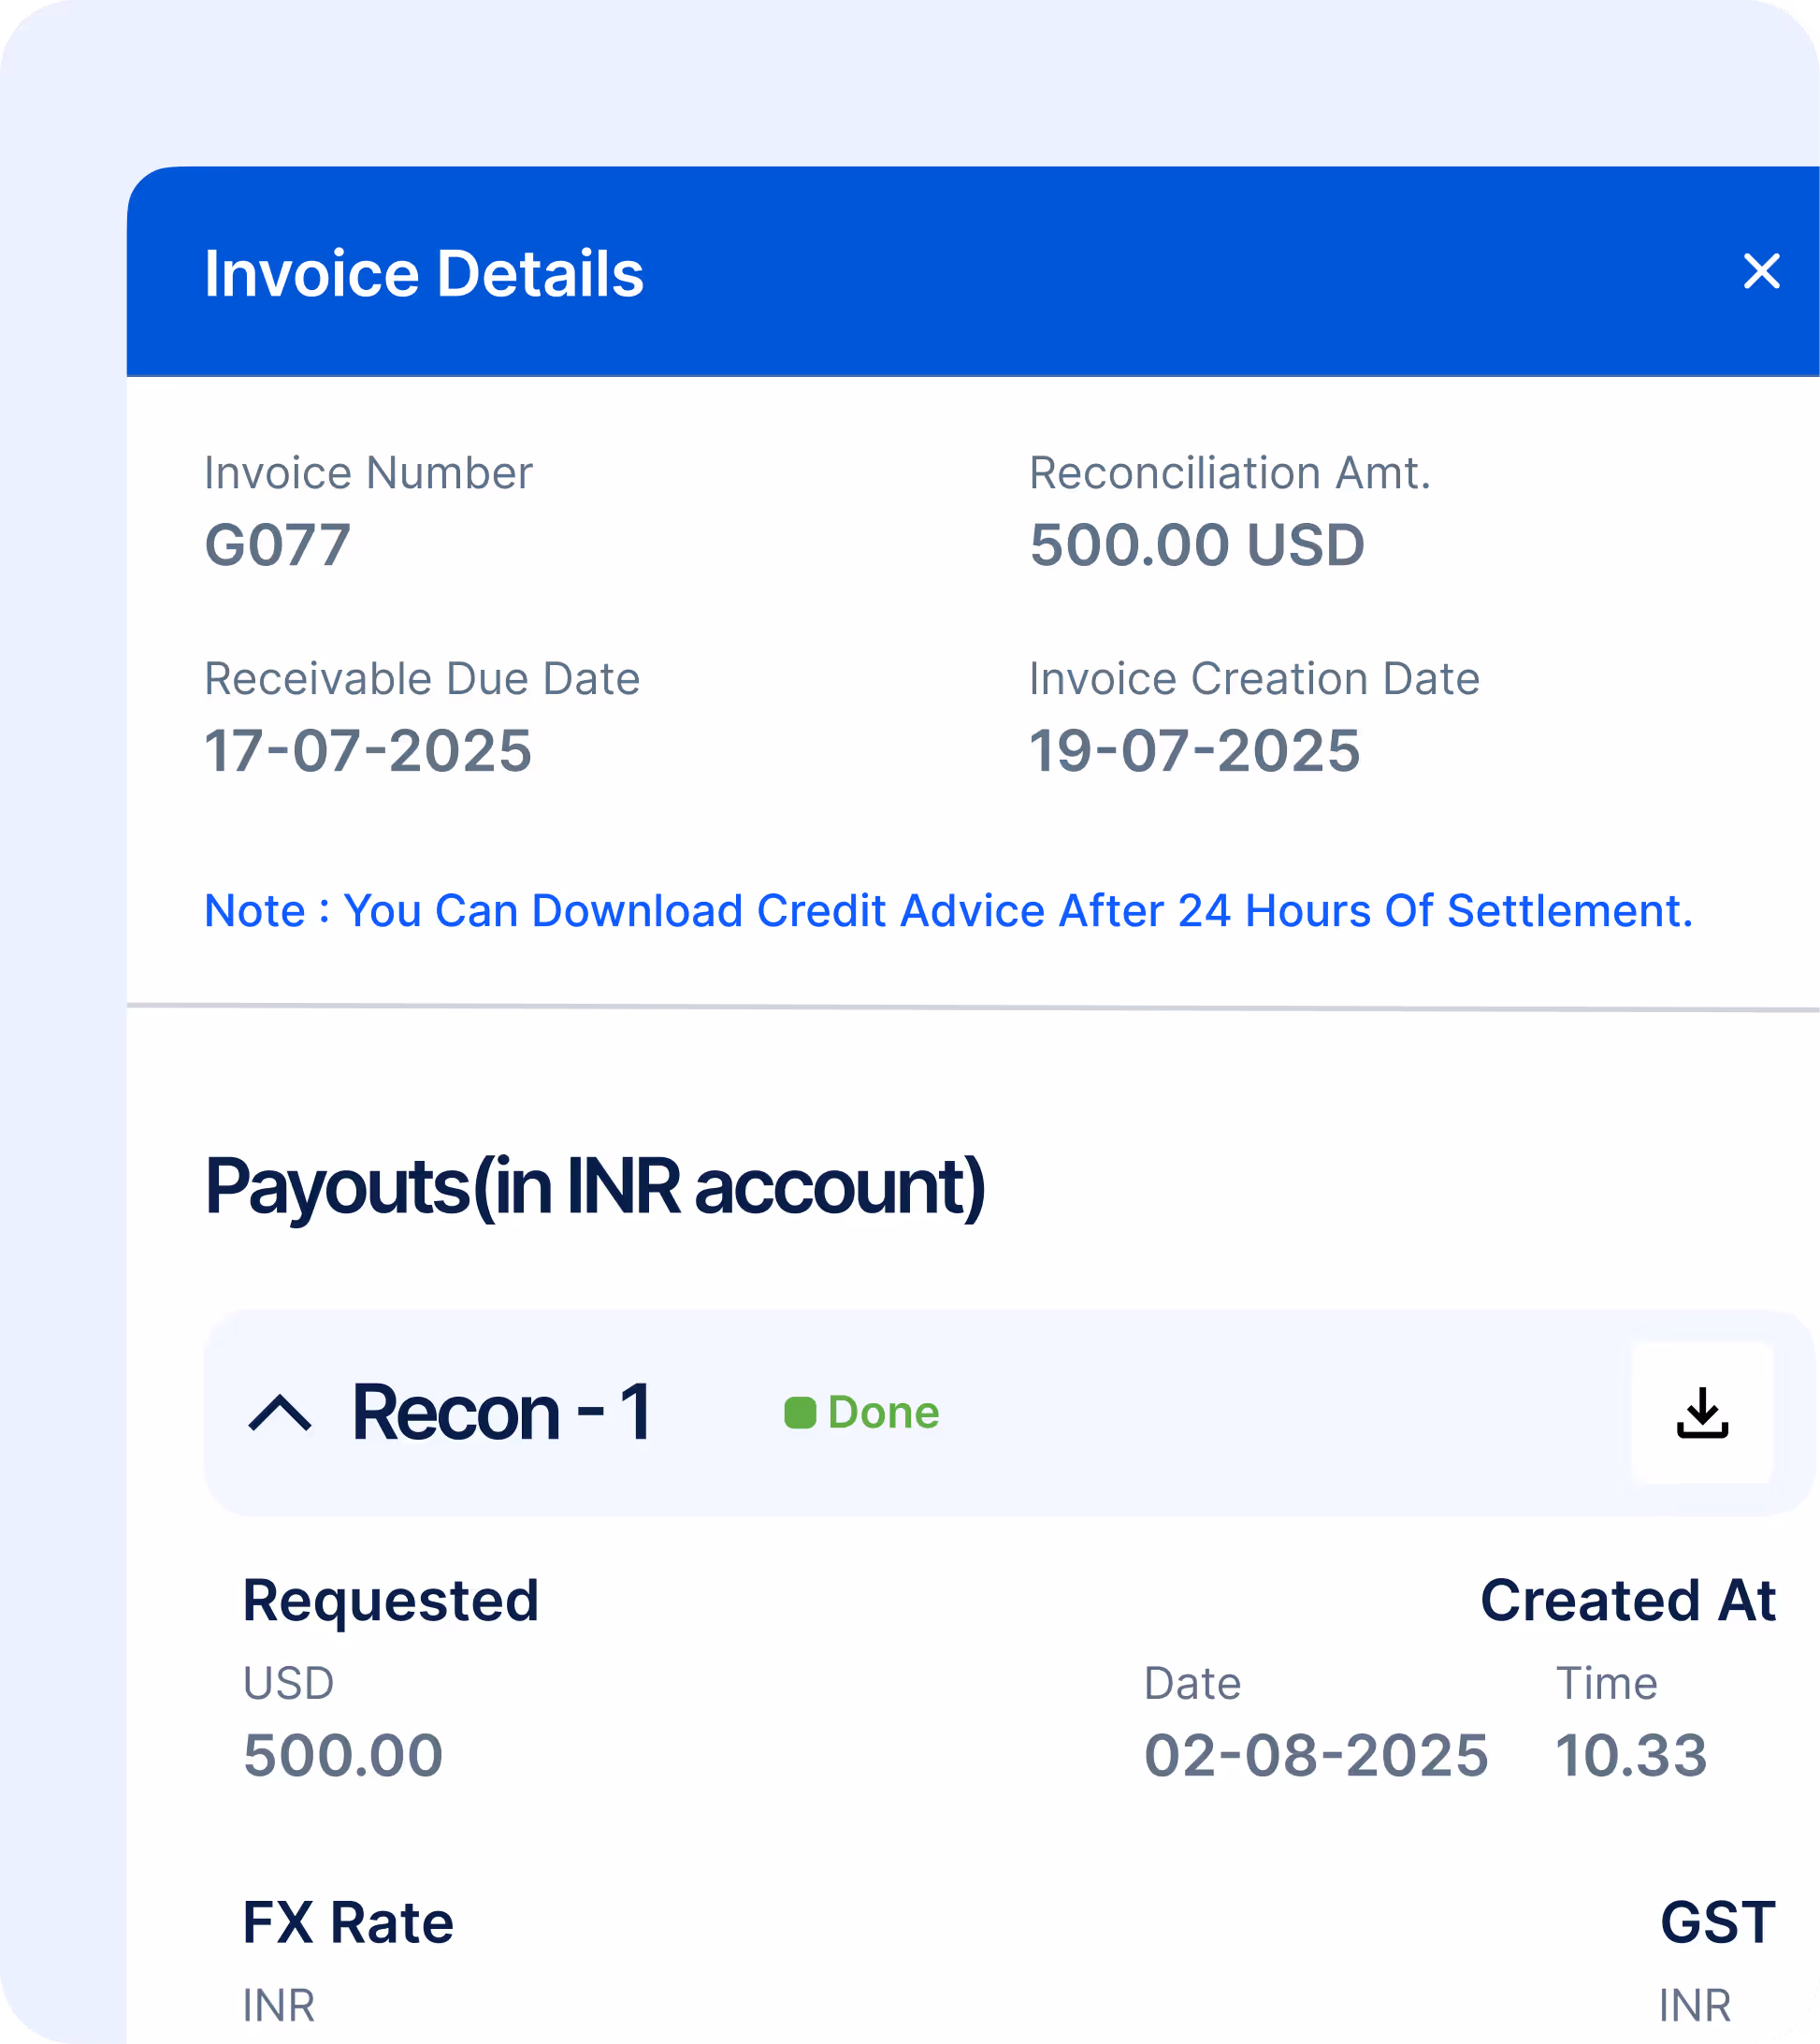Select invoice creation date 19-07-2025

[1195, 751]
